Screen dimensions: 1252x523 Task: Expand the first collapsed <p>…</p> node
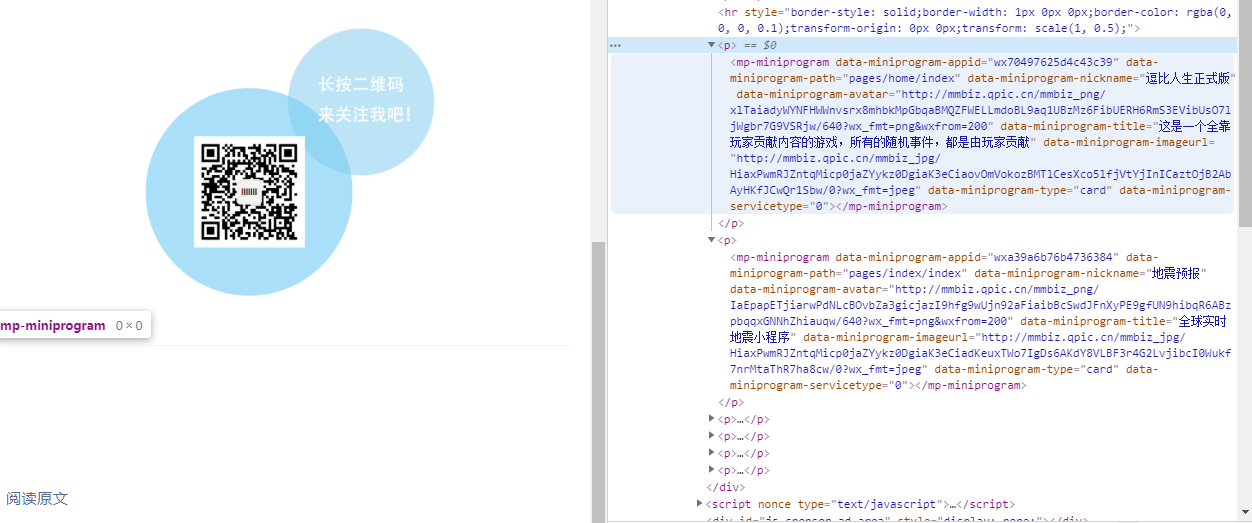(712, 419)
